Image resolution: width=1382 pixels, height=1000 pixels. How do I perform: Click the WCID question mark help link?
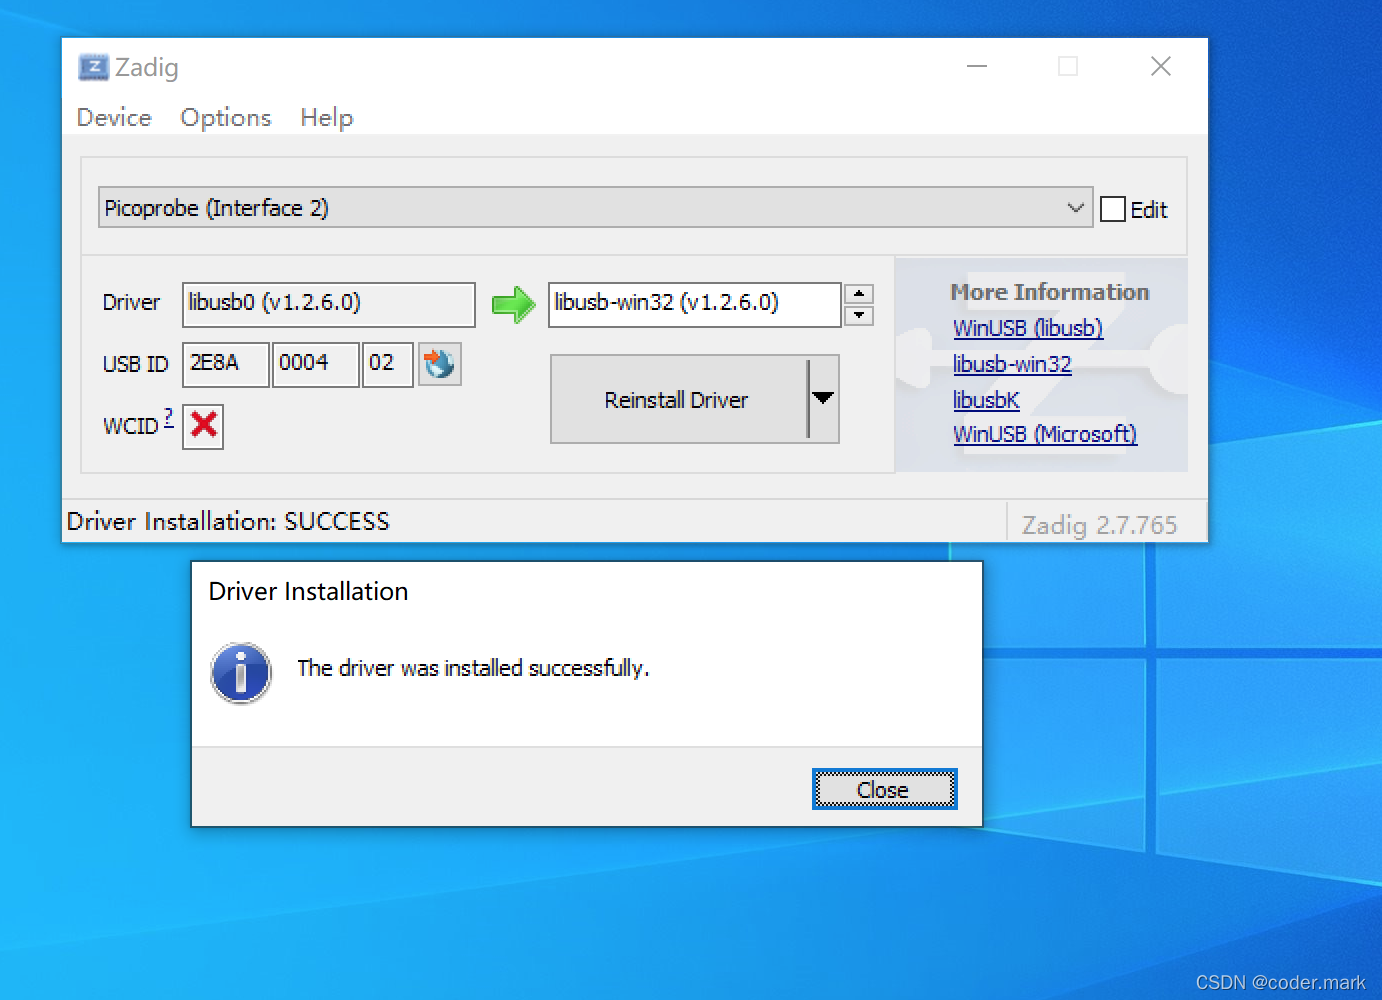pyautogui.click(x=168, y=417)
